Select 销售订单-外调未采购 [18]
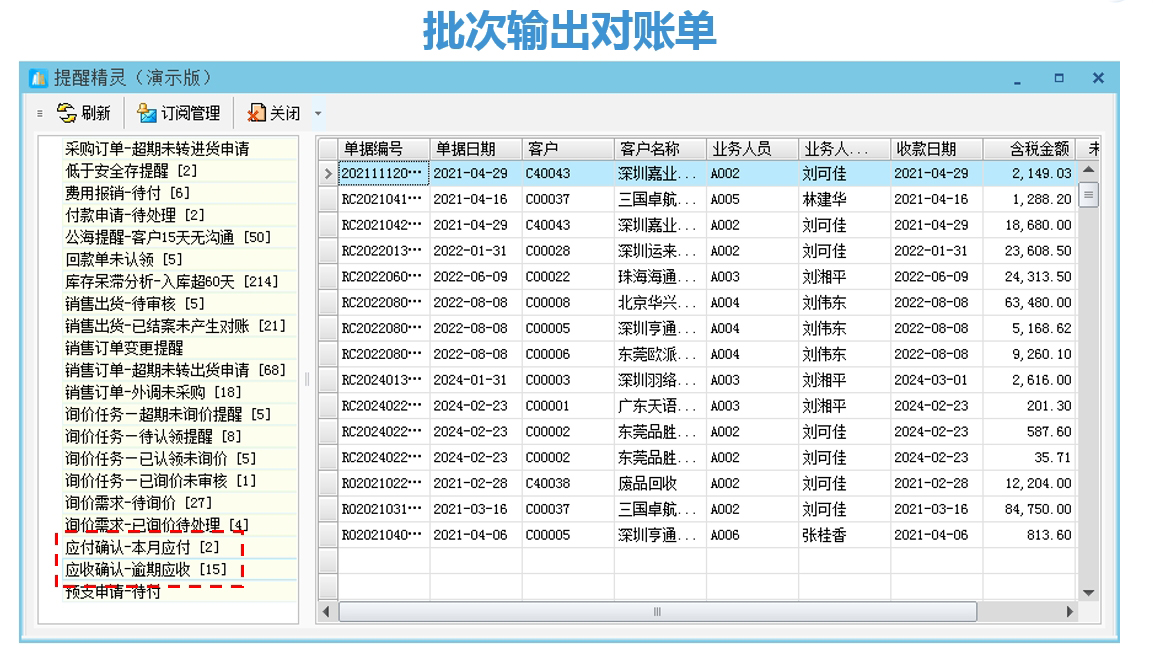This screenshot has height=668, width=1156. (153, 392)
